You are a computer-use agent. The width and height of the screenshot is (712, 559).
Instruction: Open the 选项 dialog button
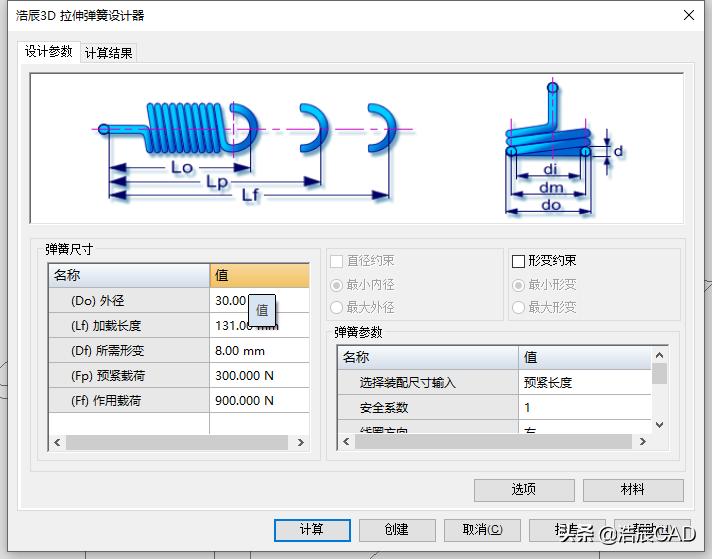pos(524,490)
